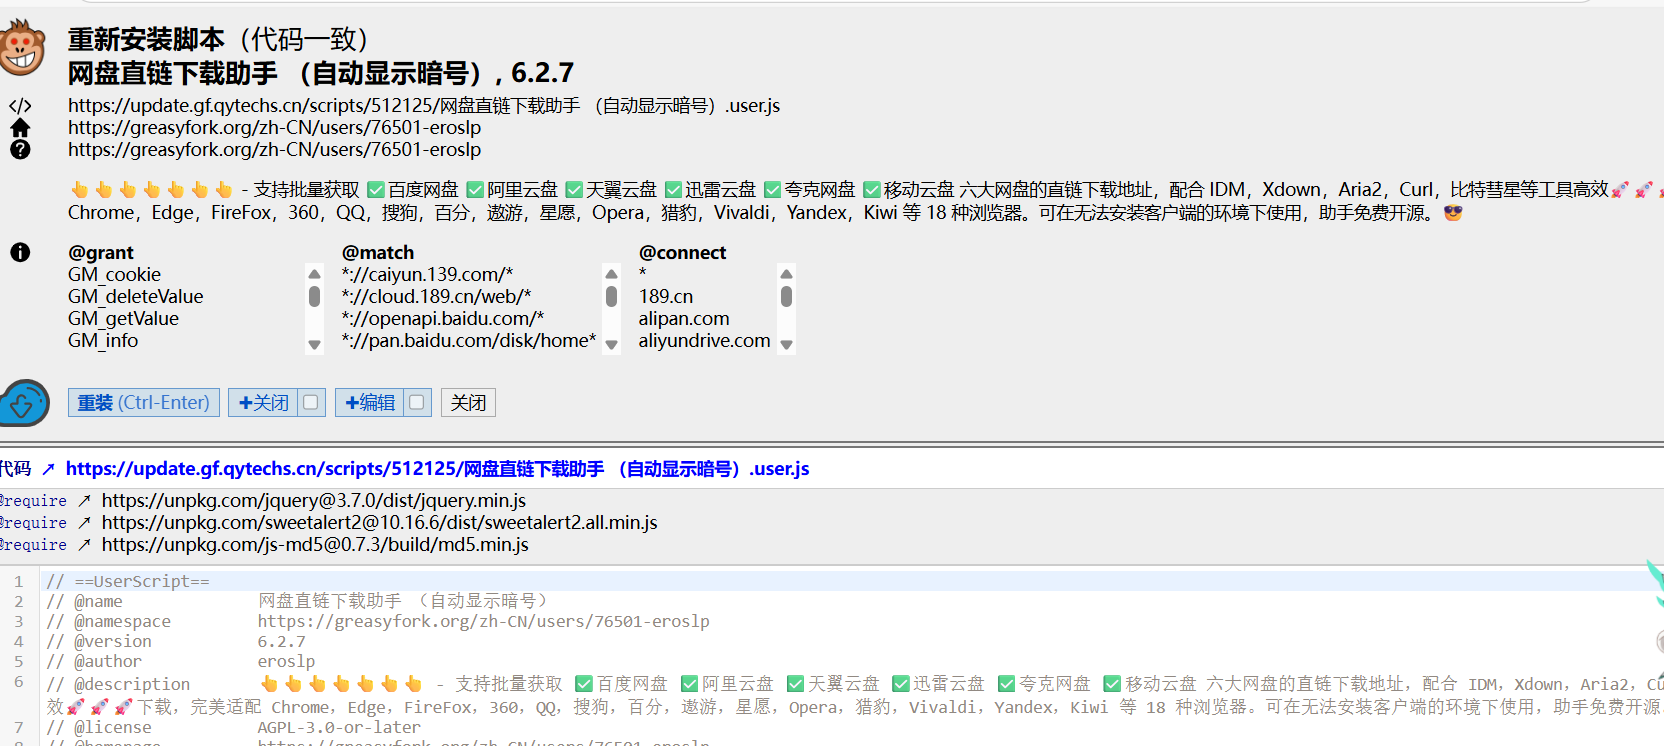
Task: Click the @connect column heading
Action: tap(683, 252)
